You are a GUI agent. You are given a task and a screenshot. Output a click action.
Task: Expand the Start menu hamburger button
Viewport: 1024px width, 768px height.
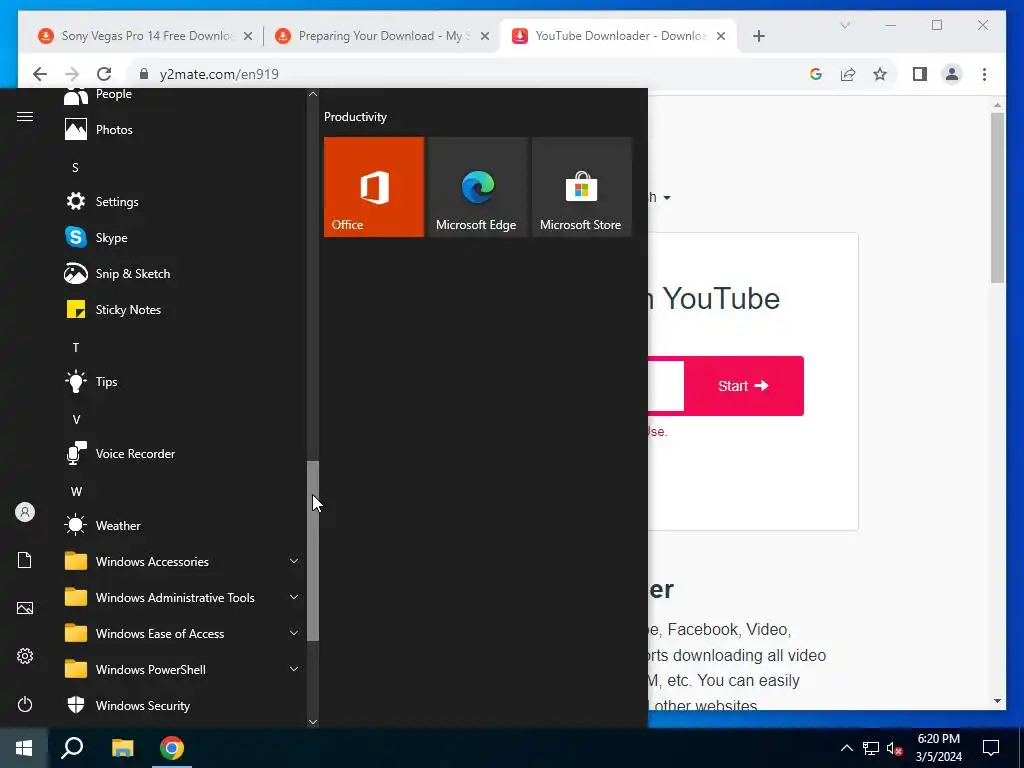pos(25,116)
